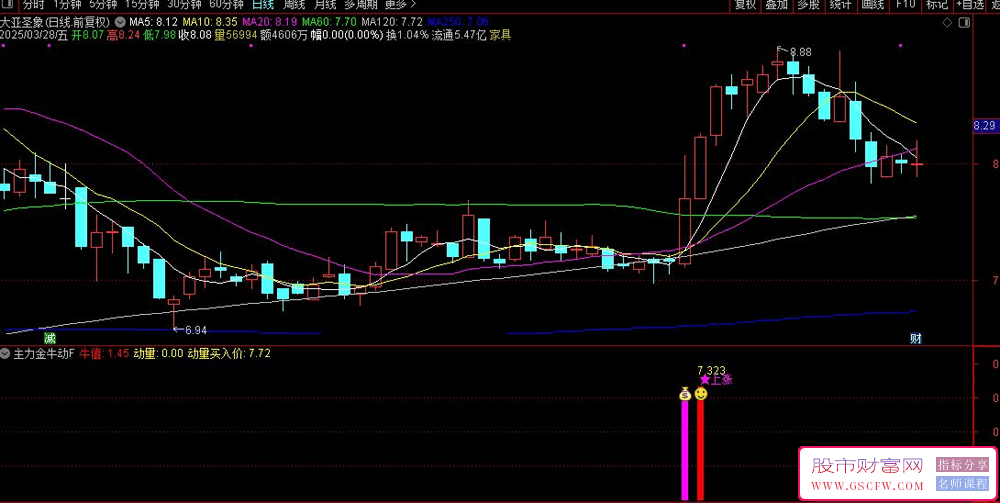Click the money bag signal icon

685,394
